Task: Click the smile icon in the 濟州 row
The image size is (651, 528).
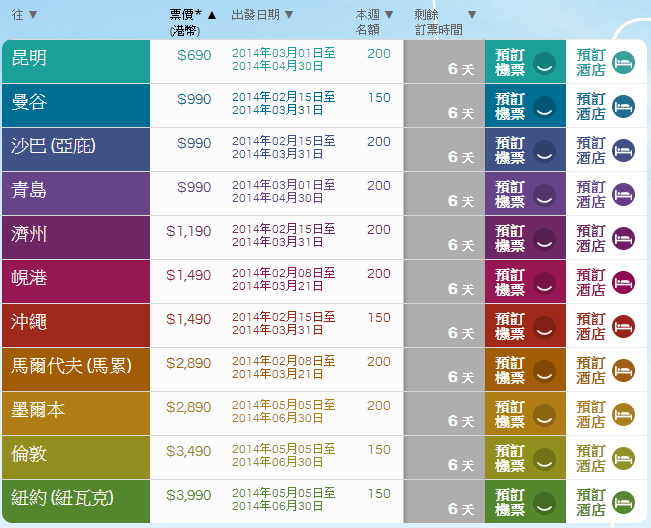Action: [545, 239]
